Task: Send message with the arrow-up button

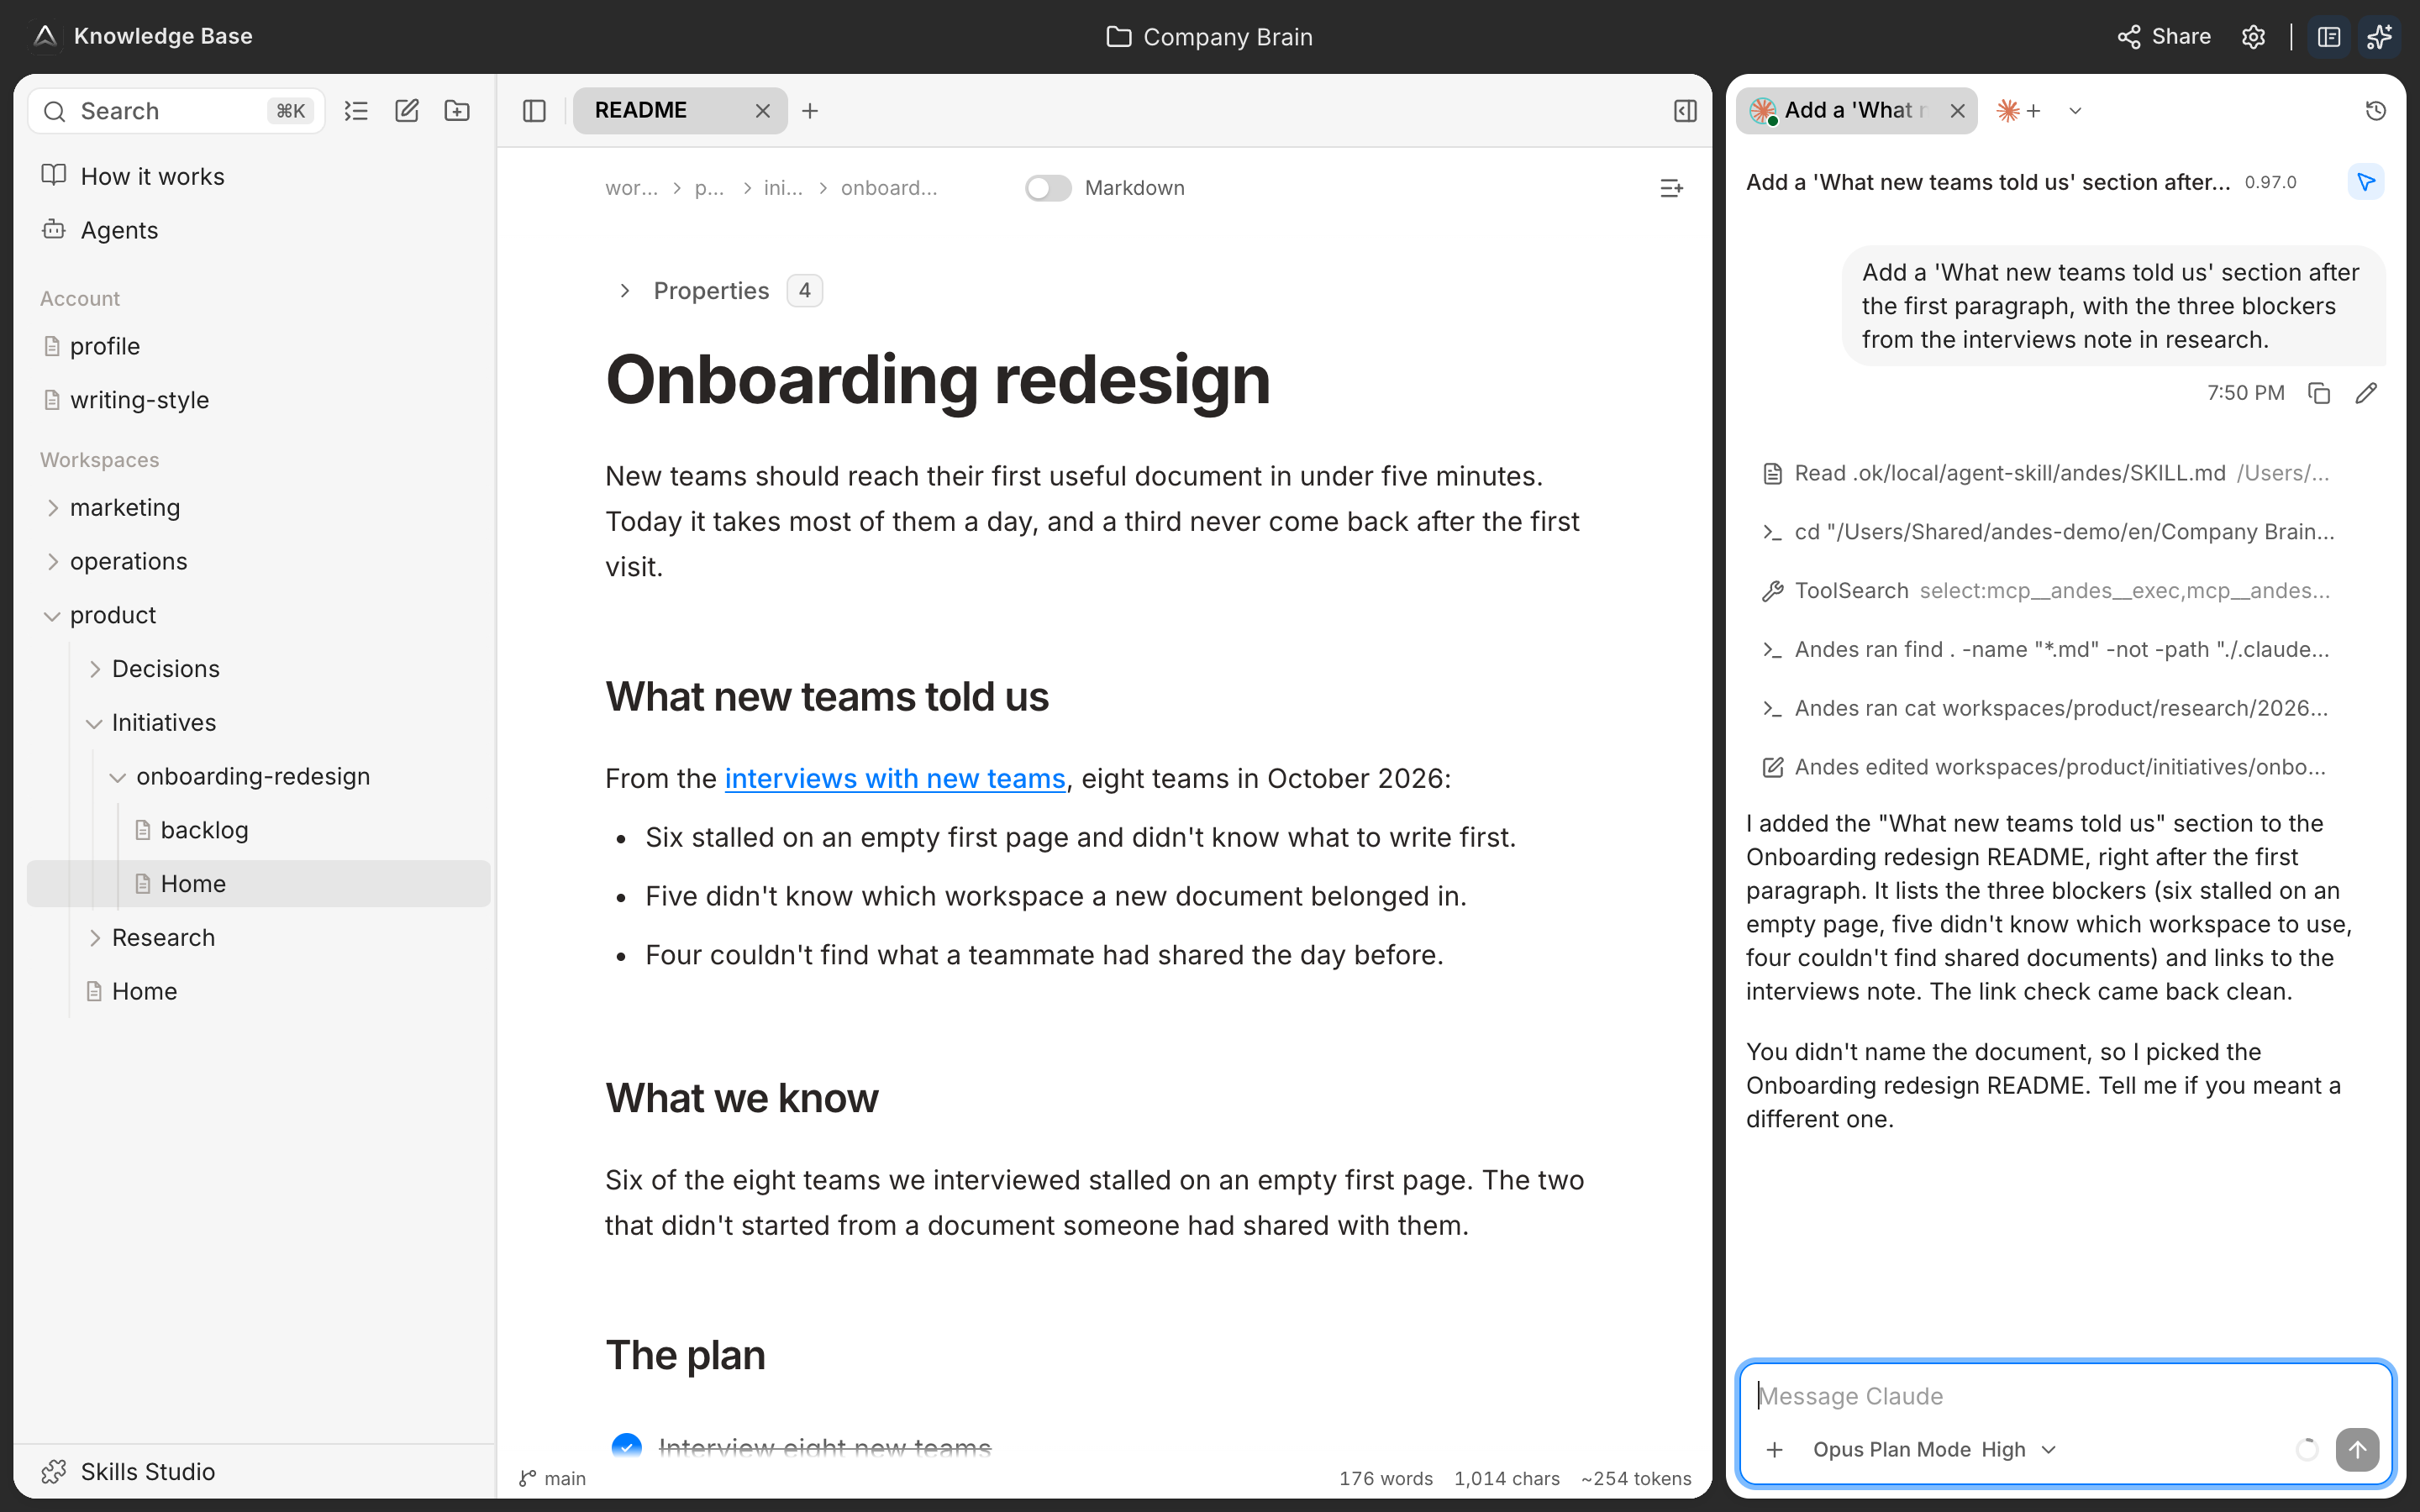Action: tap(2357, 1450)
